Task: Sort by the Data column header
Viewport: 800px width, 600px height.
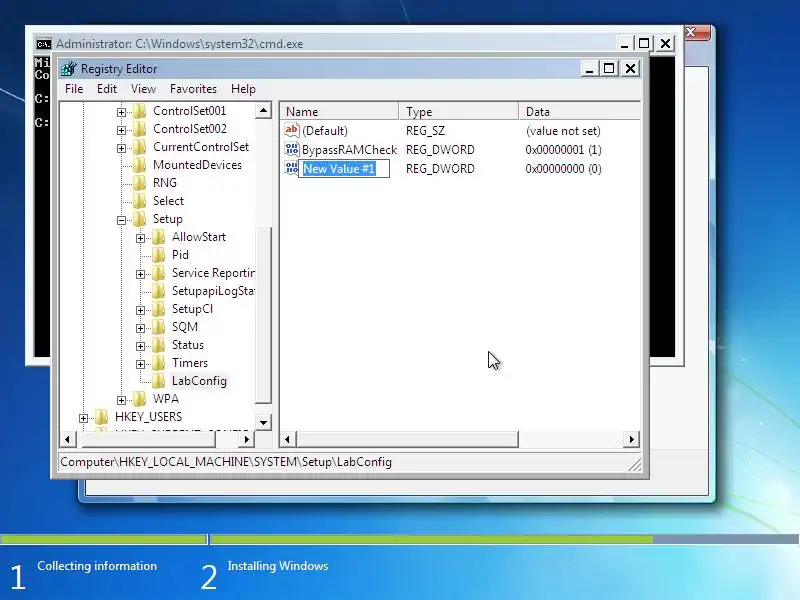Action: point(580,111)
